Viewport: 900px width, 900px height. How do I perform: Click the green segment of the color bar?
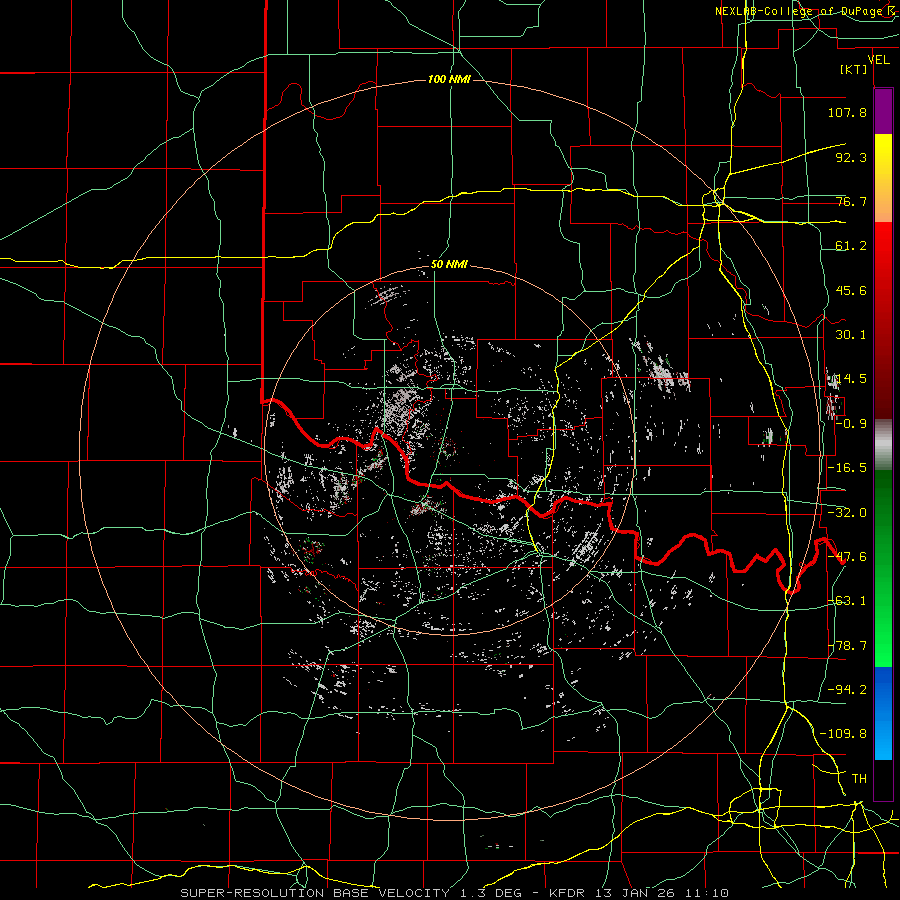pos(883,568)
